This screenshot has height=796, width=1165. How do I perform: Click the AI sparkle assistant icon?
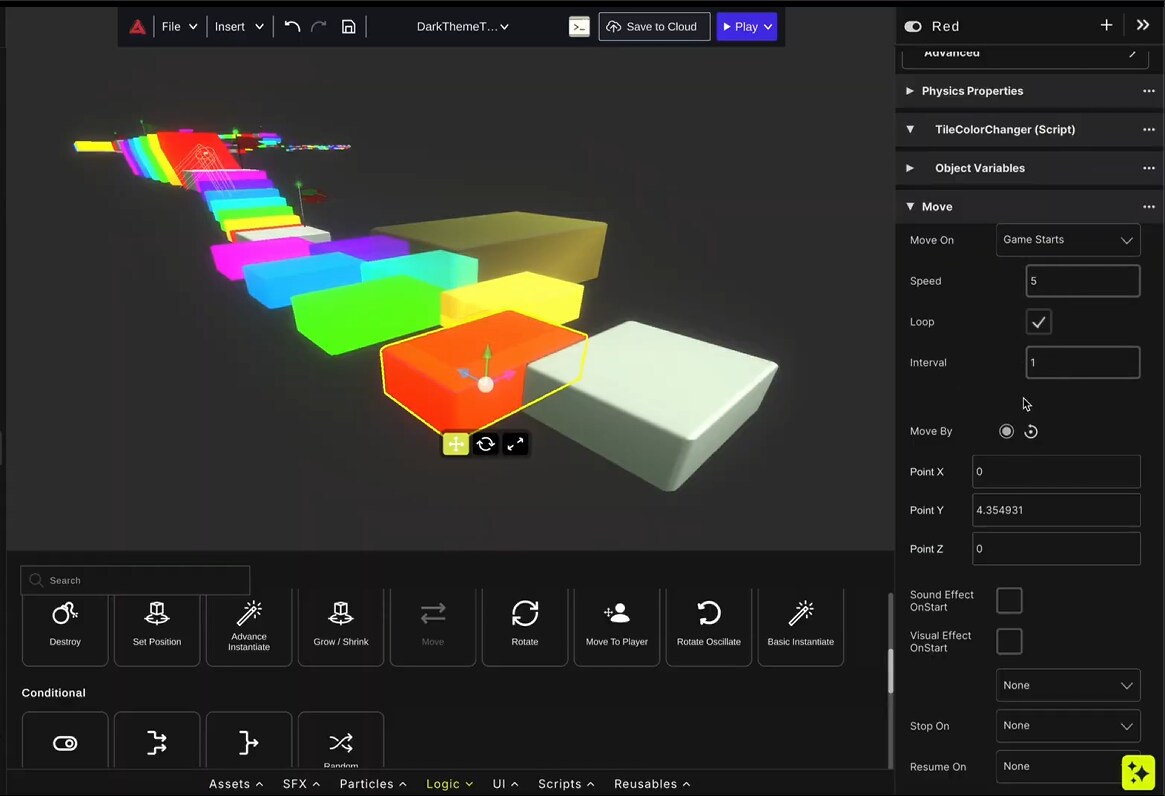click(x=1138, y=772)
